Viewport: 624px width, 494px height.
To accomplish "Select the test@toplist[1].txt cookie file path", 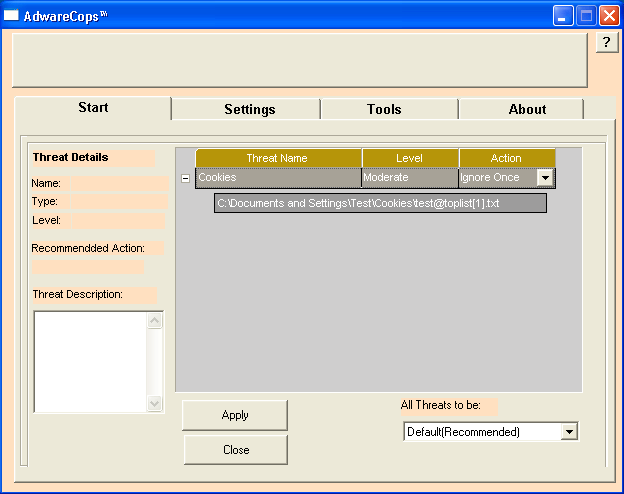I will (x=380, y=204).
